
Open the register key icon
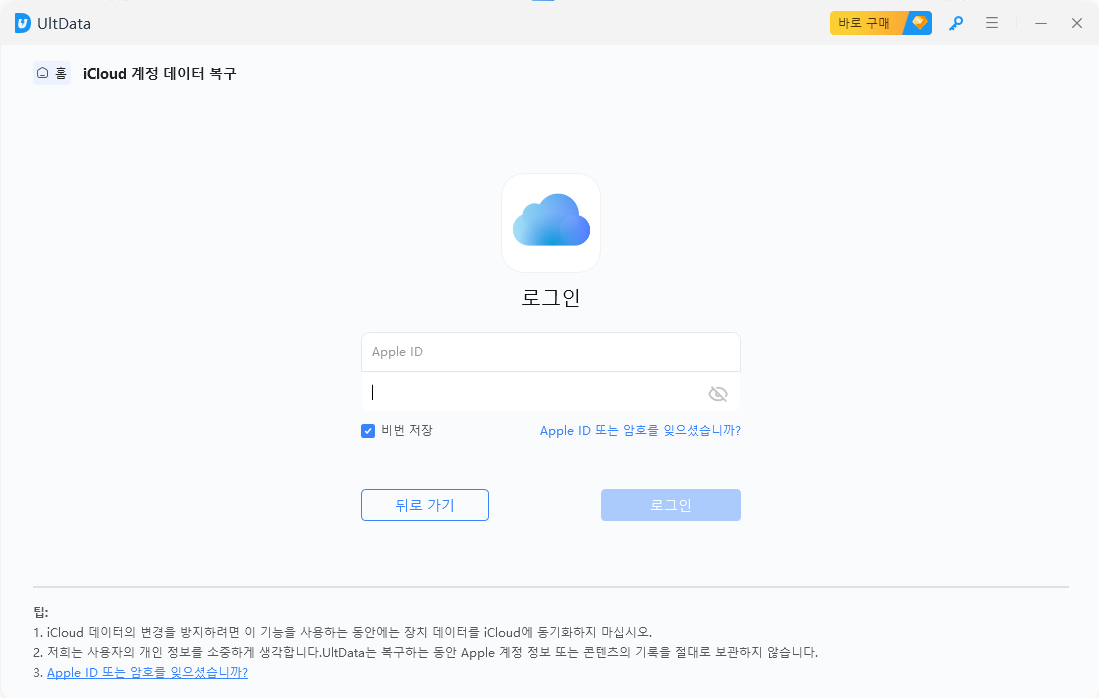pyautogui.click(x=955, y=23)
